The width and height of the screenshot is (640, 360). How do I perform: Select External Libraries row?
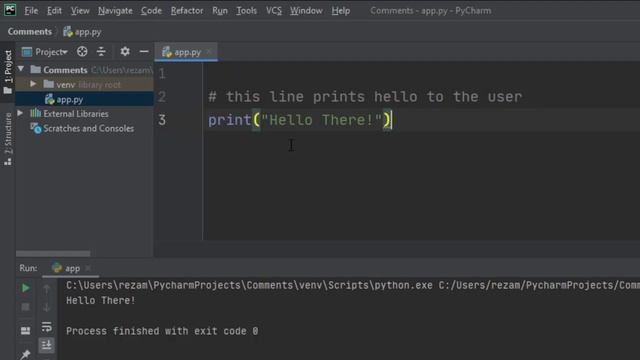pos(84,114)
